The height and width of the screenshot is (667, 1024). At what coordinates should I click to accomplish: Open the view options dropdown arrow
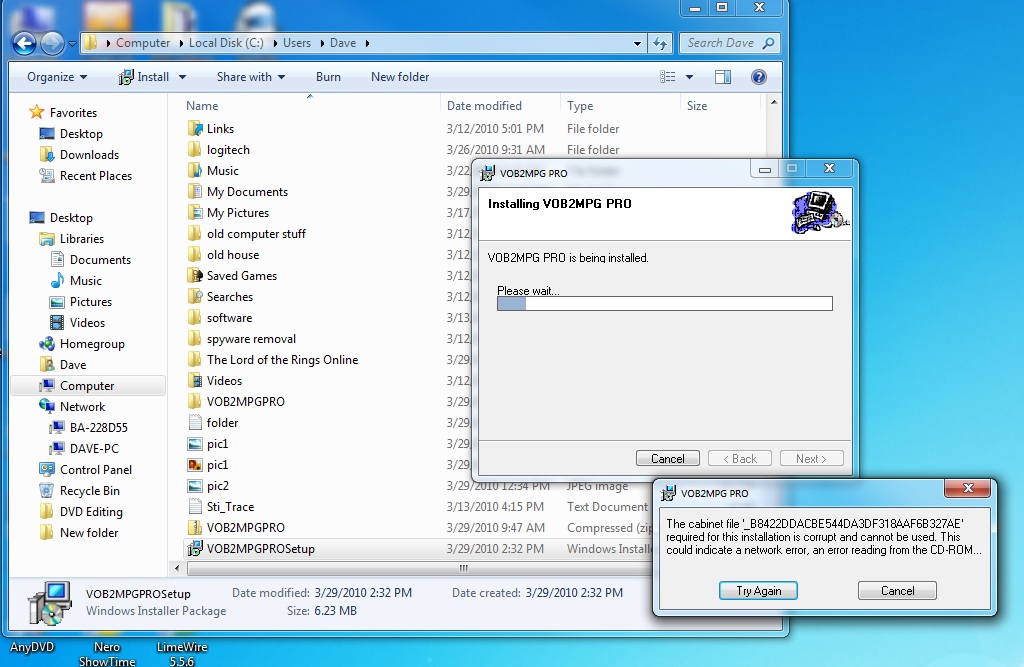(689, 77)
